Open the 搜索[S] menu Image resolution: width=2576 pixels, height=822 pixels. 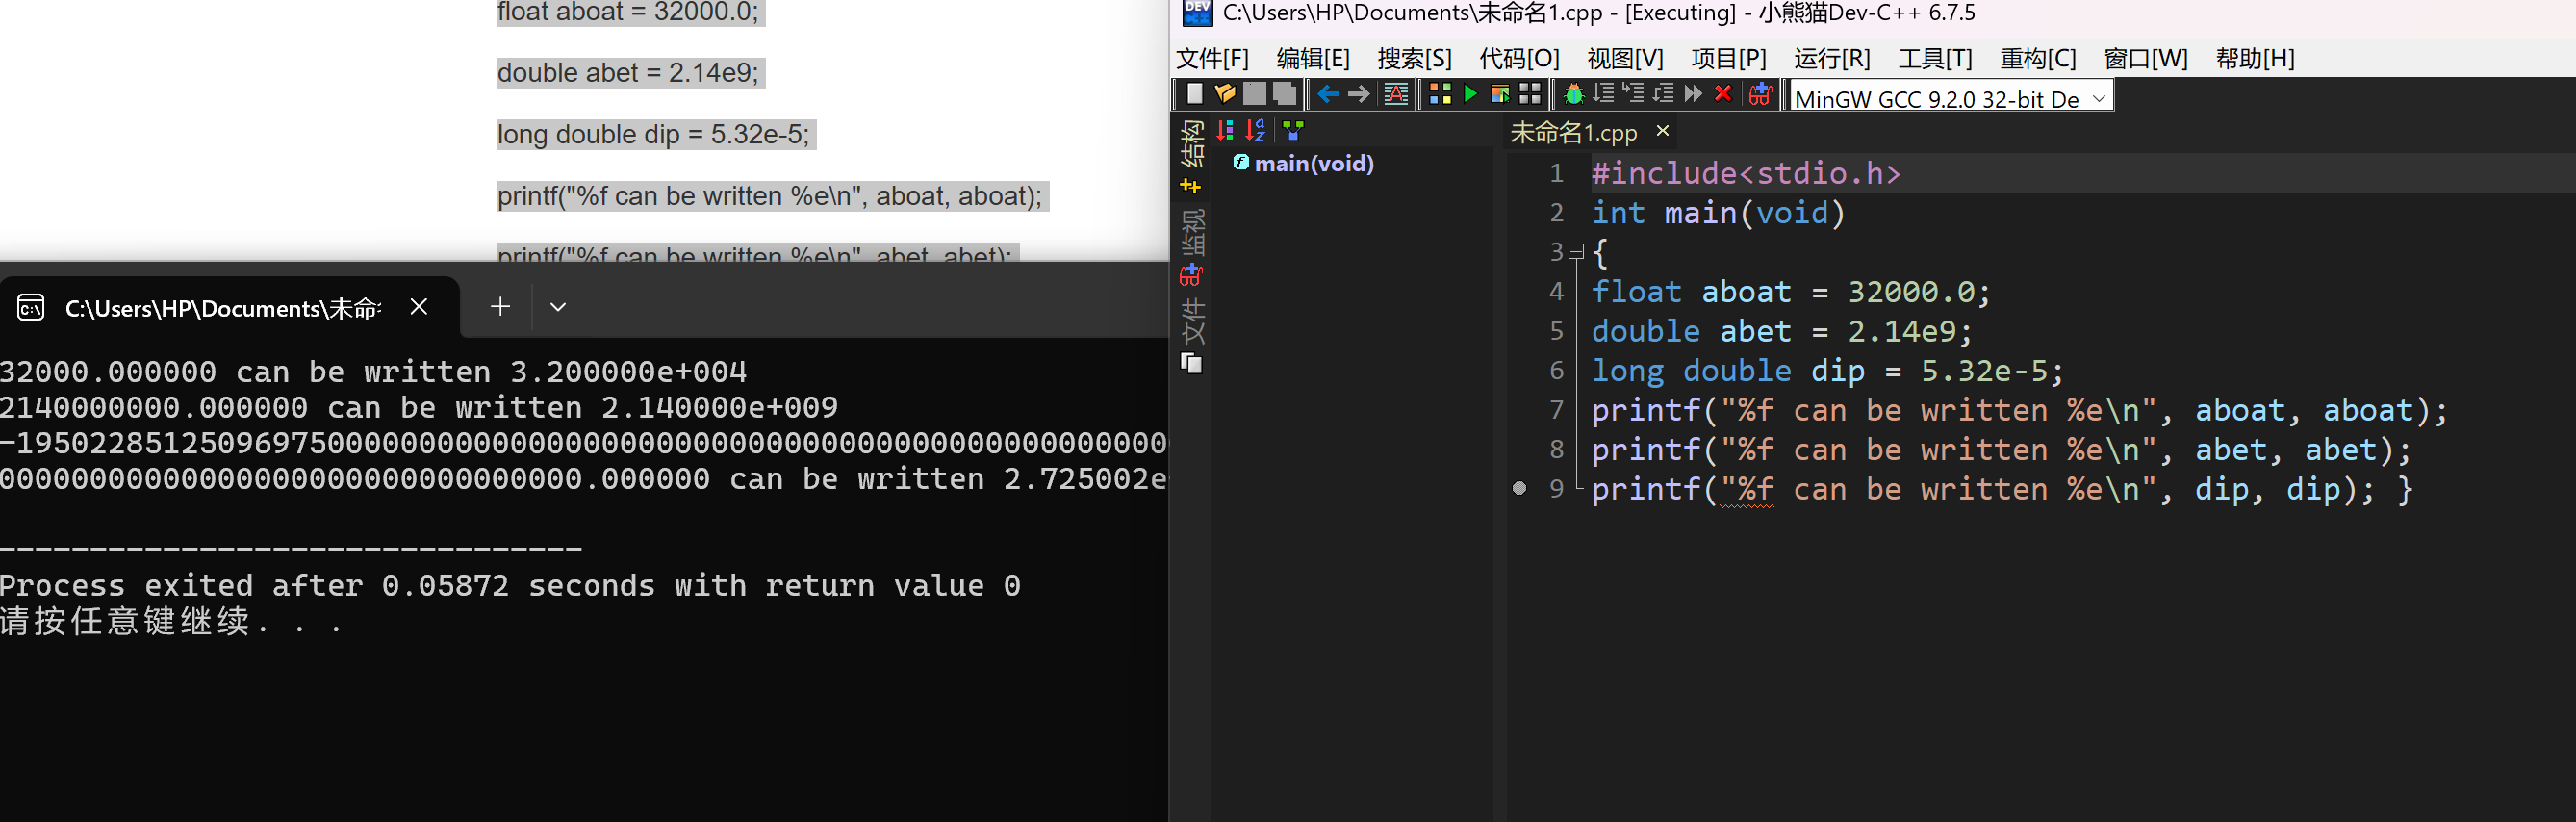tap(1414, 58)
